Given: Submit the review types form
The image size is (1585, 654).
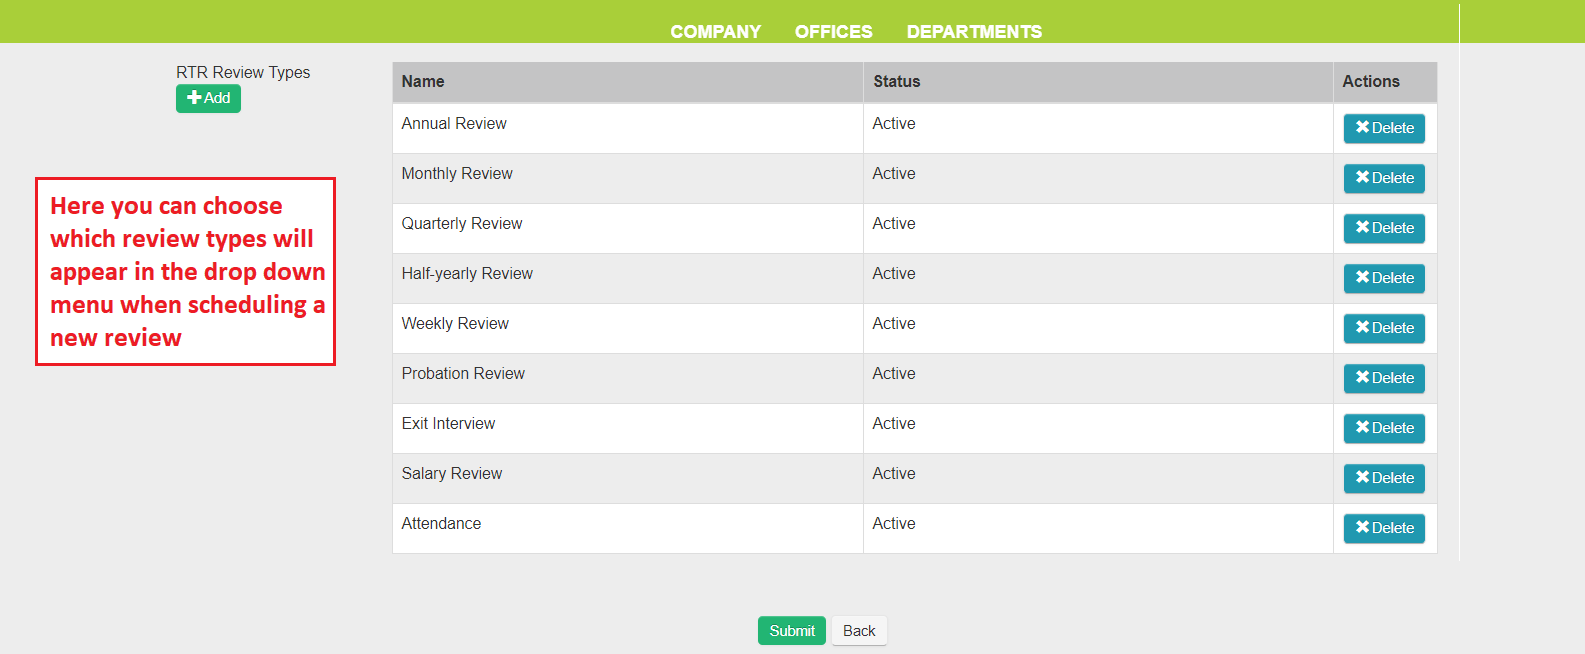Looking at the screenshot, I should pyautogui.click(x=791, y=631).
